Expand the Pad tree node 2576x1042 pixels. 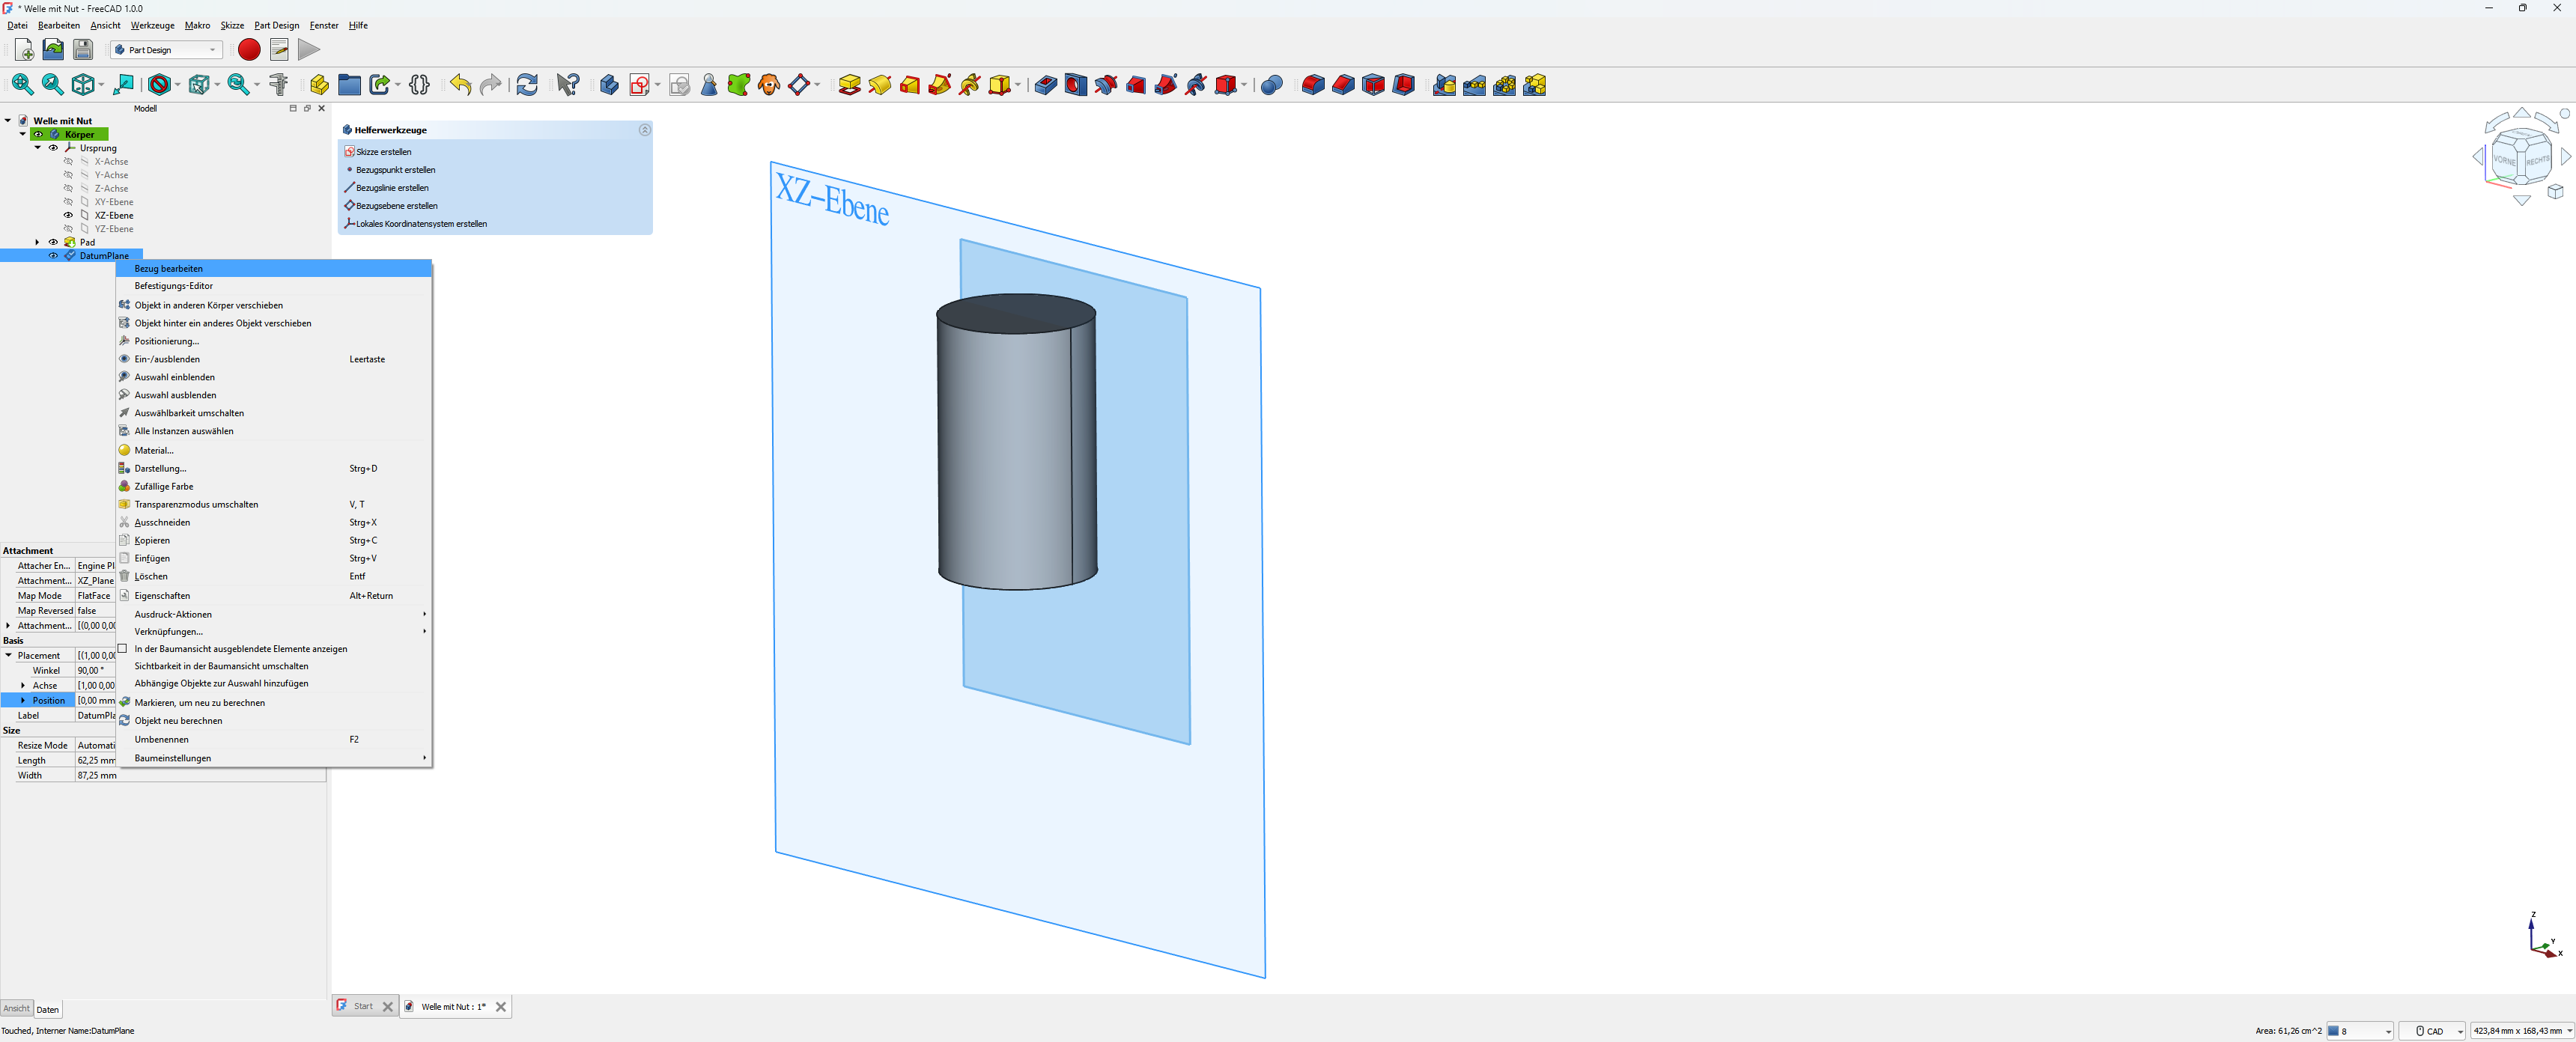coord(38,242)
